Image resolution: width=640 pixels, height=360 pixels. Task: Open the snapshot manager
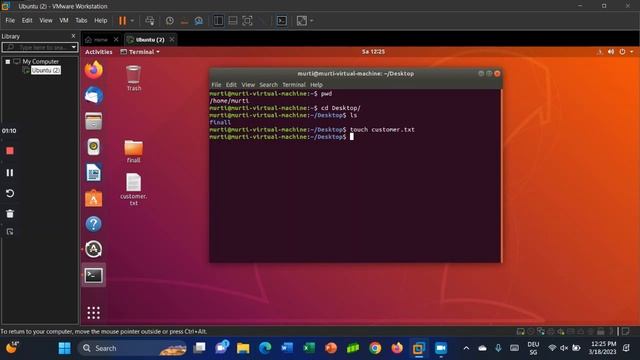point(199,21)
